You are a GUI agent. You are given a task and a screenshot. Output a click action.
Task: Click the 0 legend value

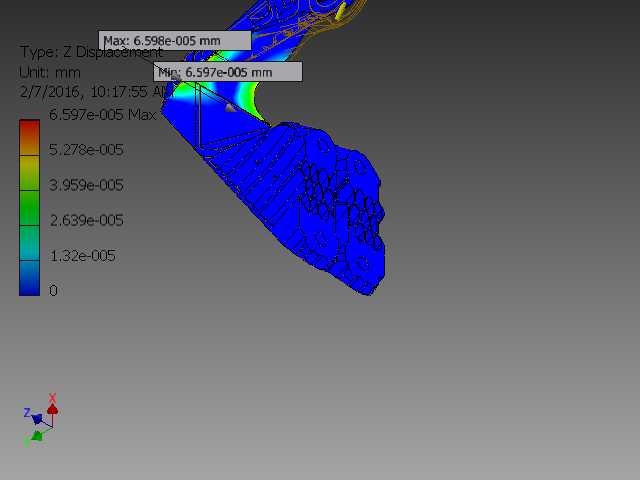53,291
